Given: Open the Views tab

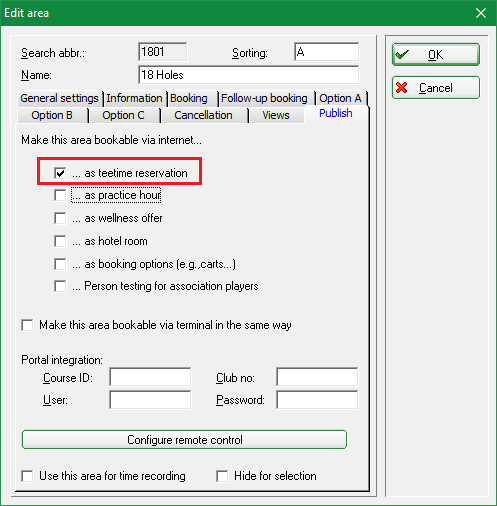Looking at the screenshot, I should [276, 115].
